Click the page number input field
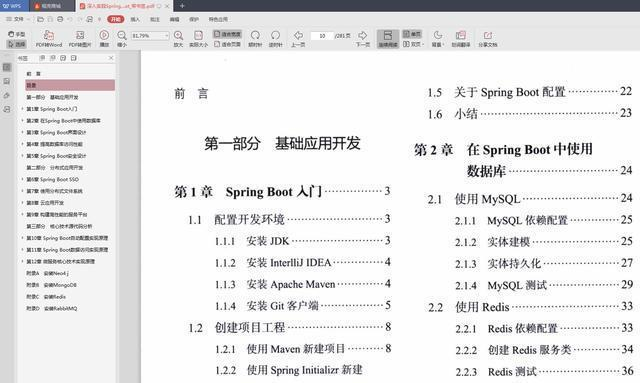Viewport: 640px width, 383px height. click(322, 36)
